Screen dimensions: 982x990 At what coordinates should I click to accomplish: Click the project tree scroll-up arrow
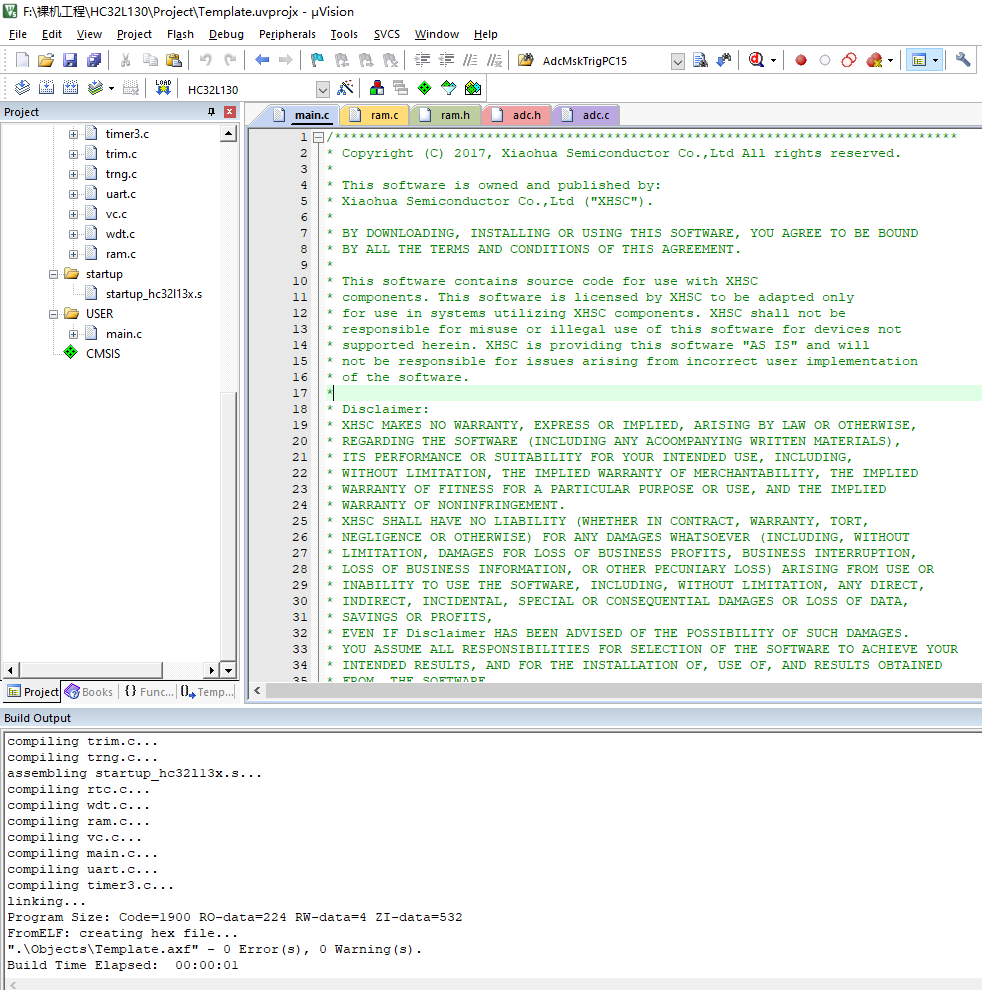tap(229, 133)
